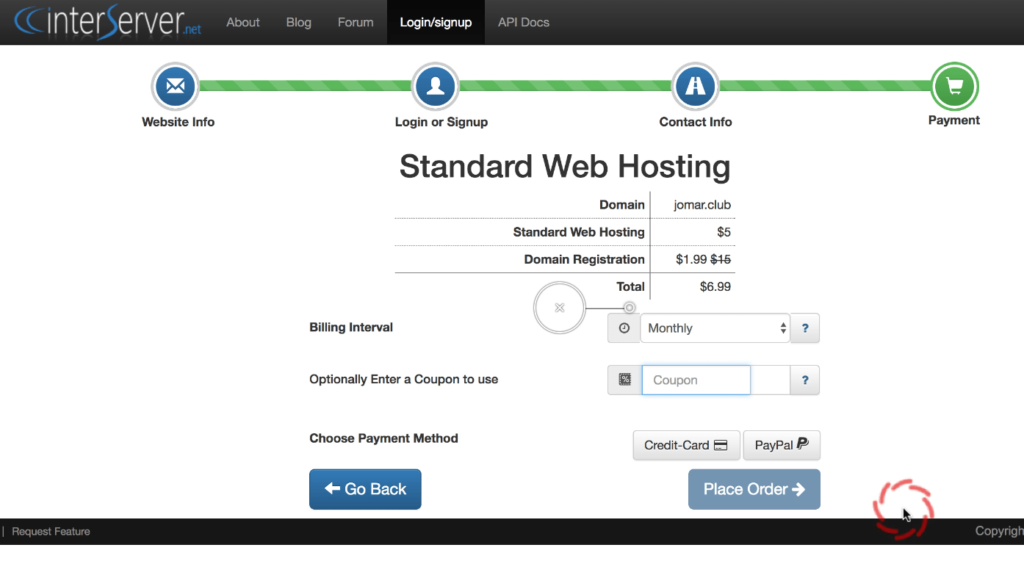Open help for Billing Interval
Screen dimensions: 1024x564
click(805, 328)
